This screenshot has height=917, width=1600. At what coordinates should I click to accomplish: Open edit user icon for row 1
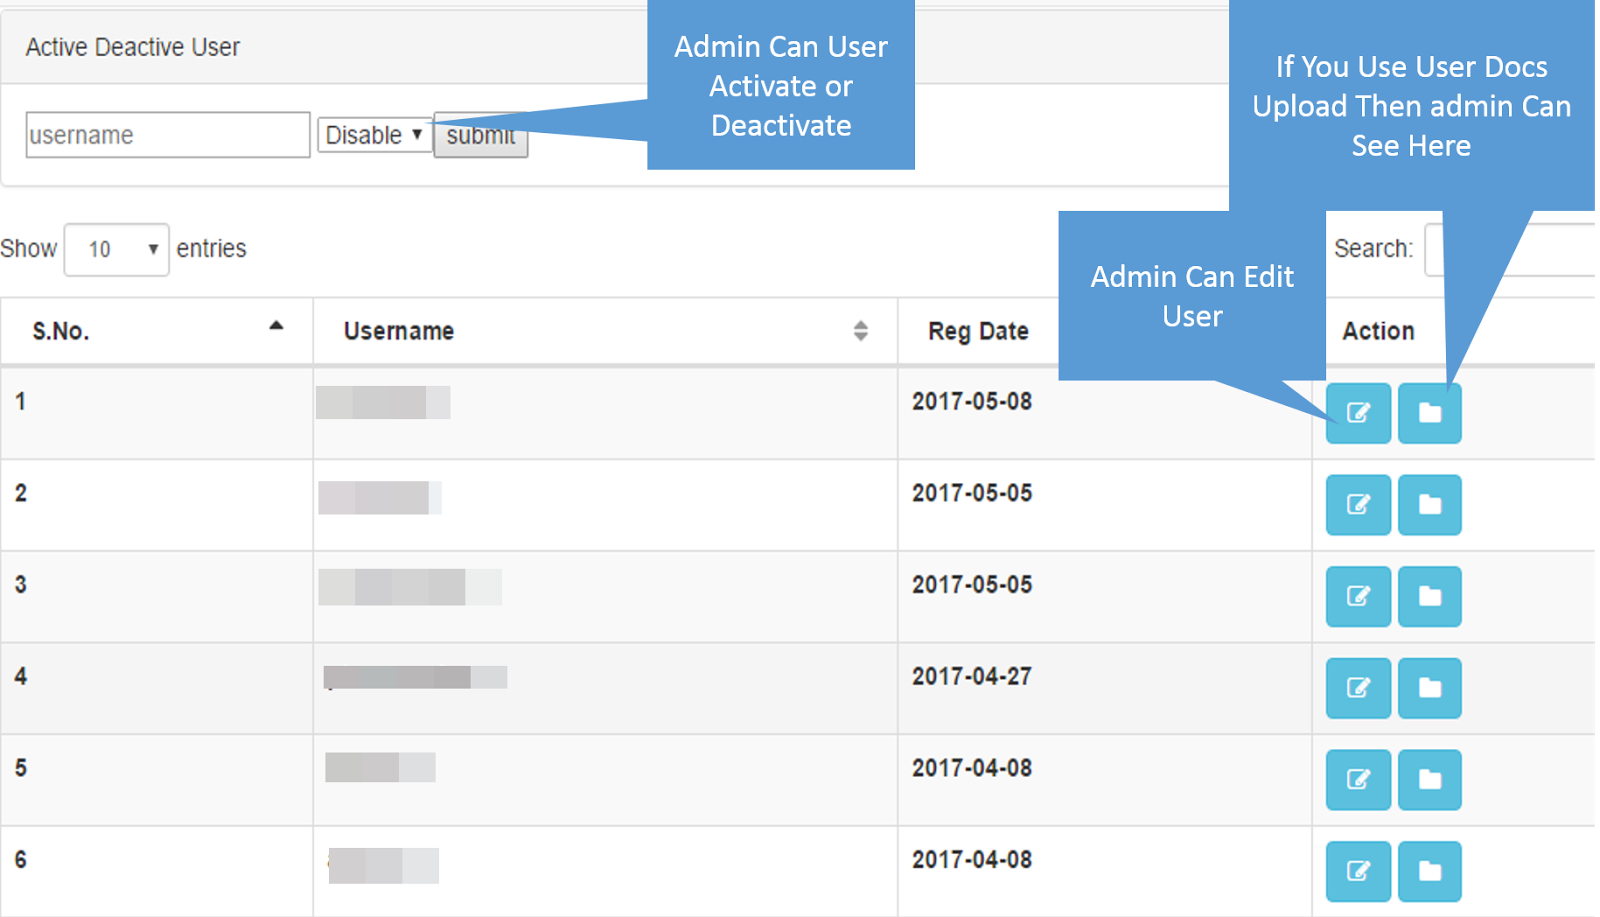[1357, 413]
